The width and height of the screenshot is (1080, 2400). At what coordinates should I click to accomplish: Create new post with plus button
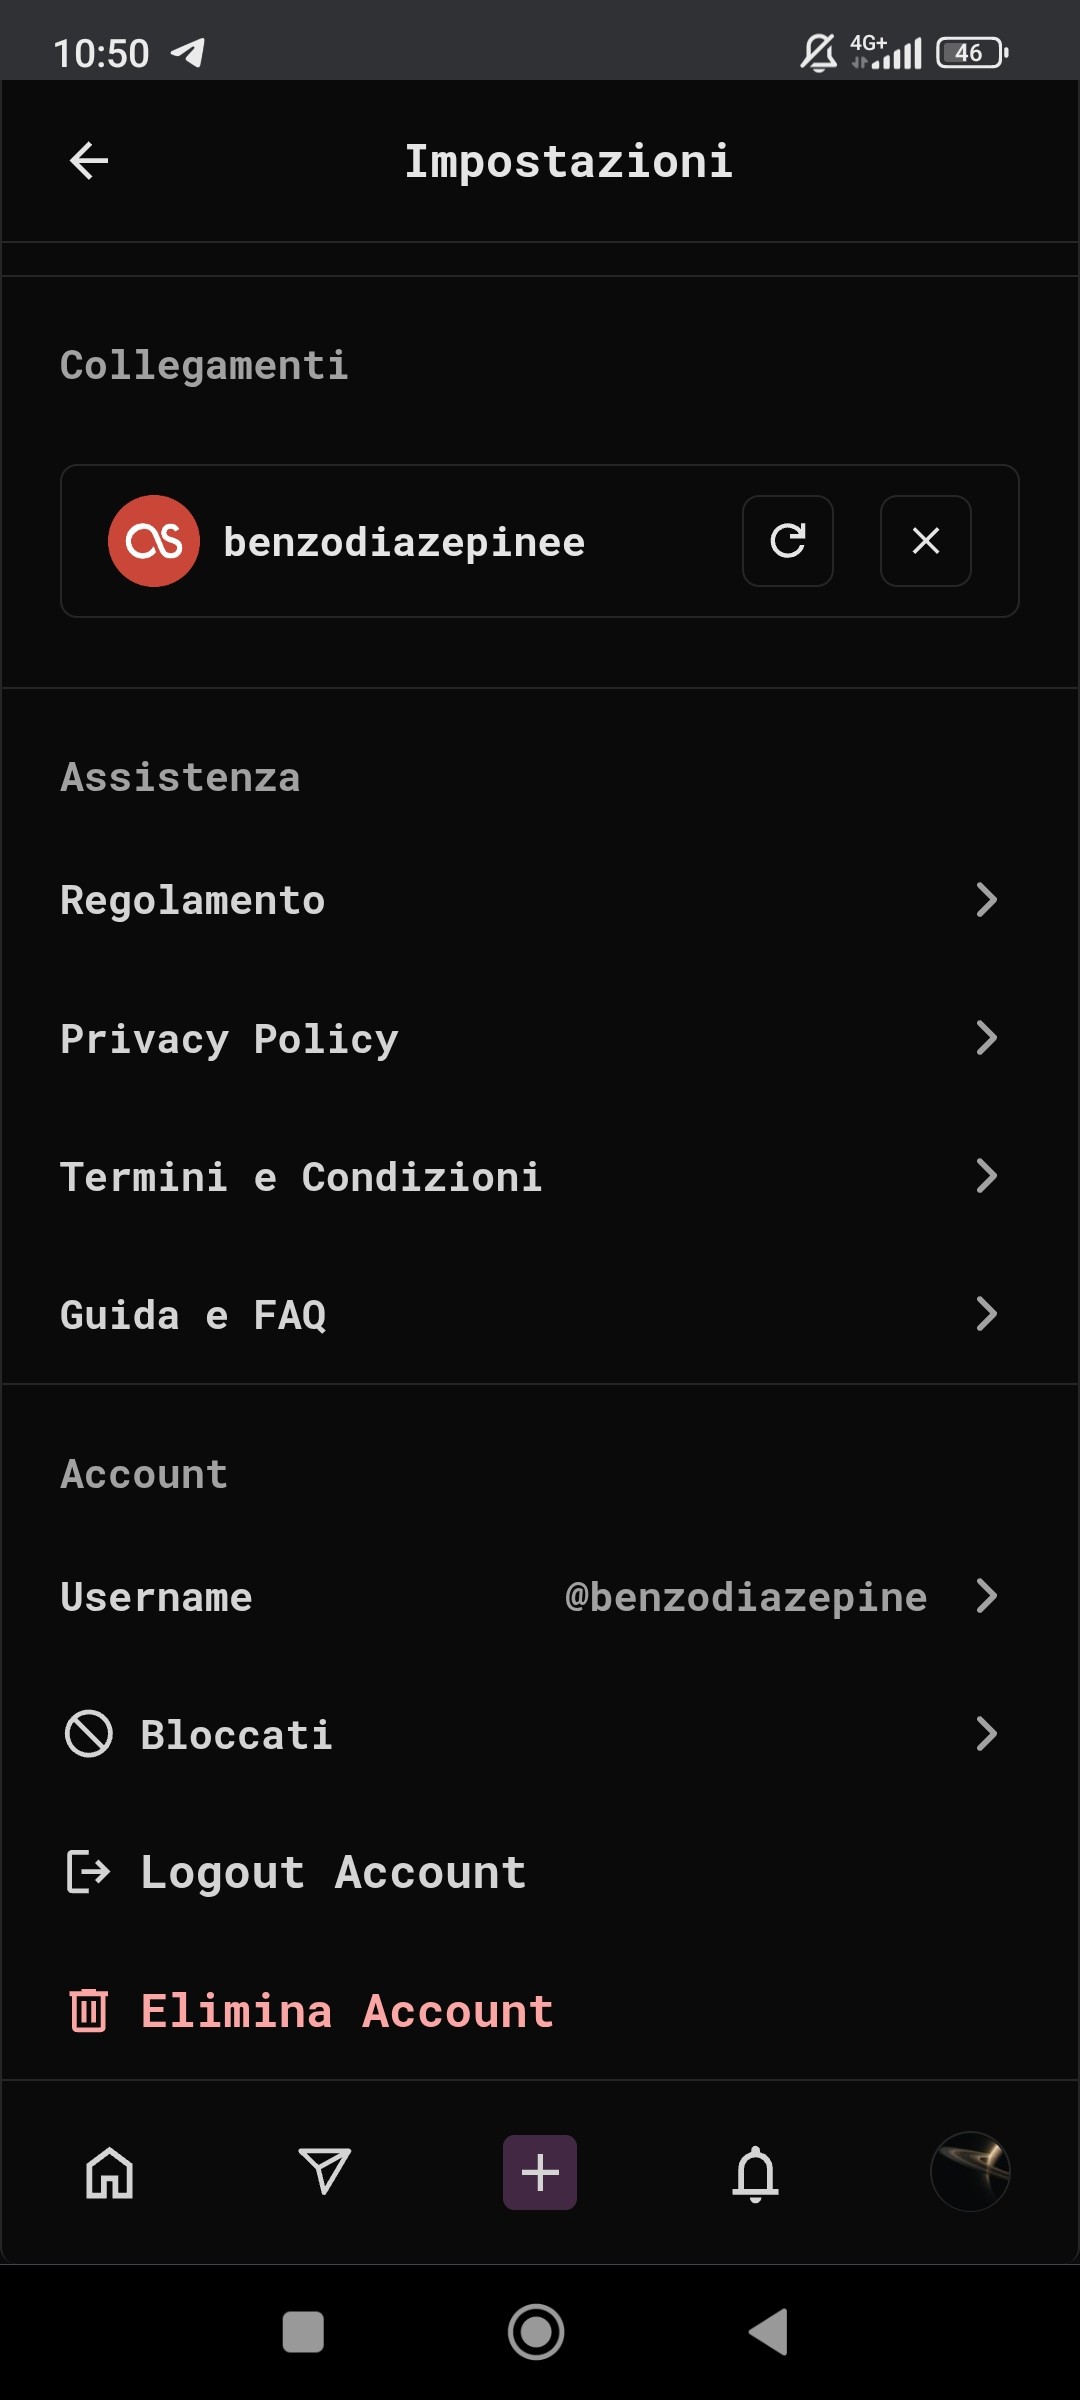pos(540,2172)
